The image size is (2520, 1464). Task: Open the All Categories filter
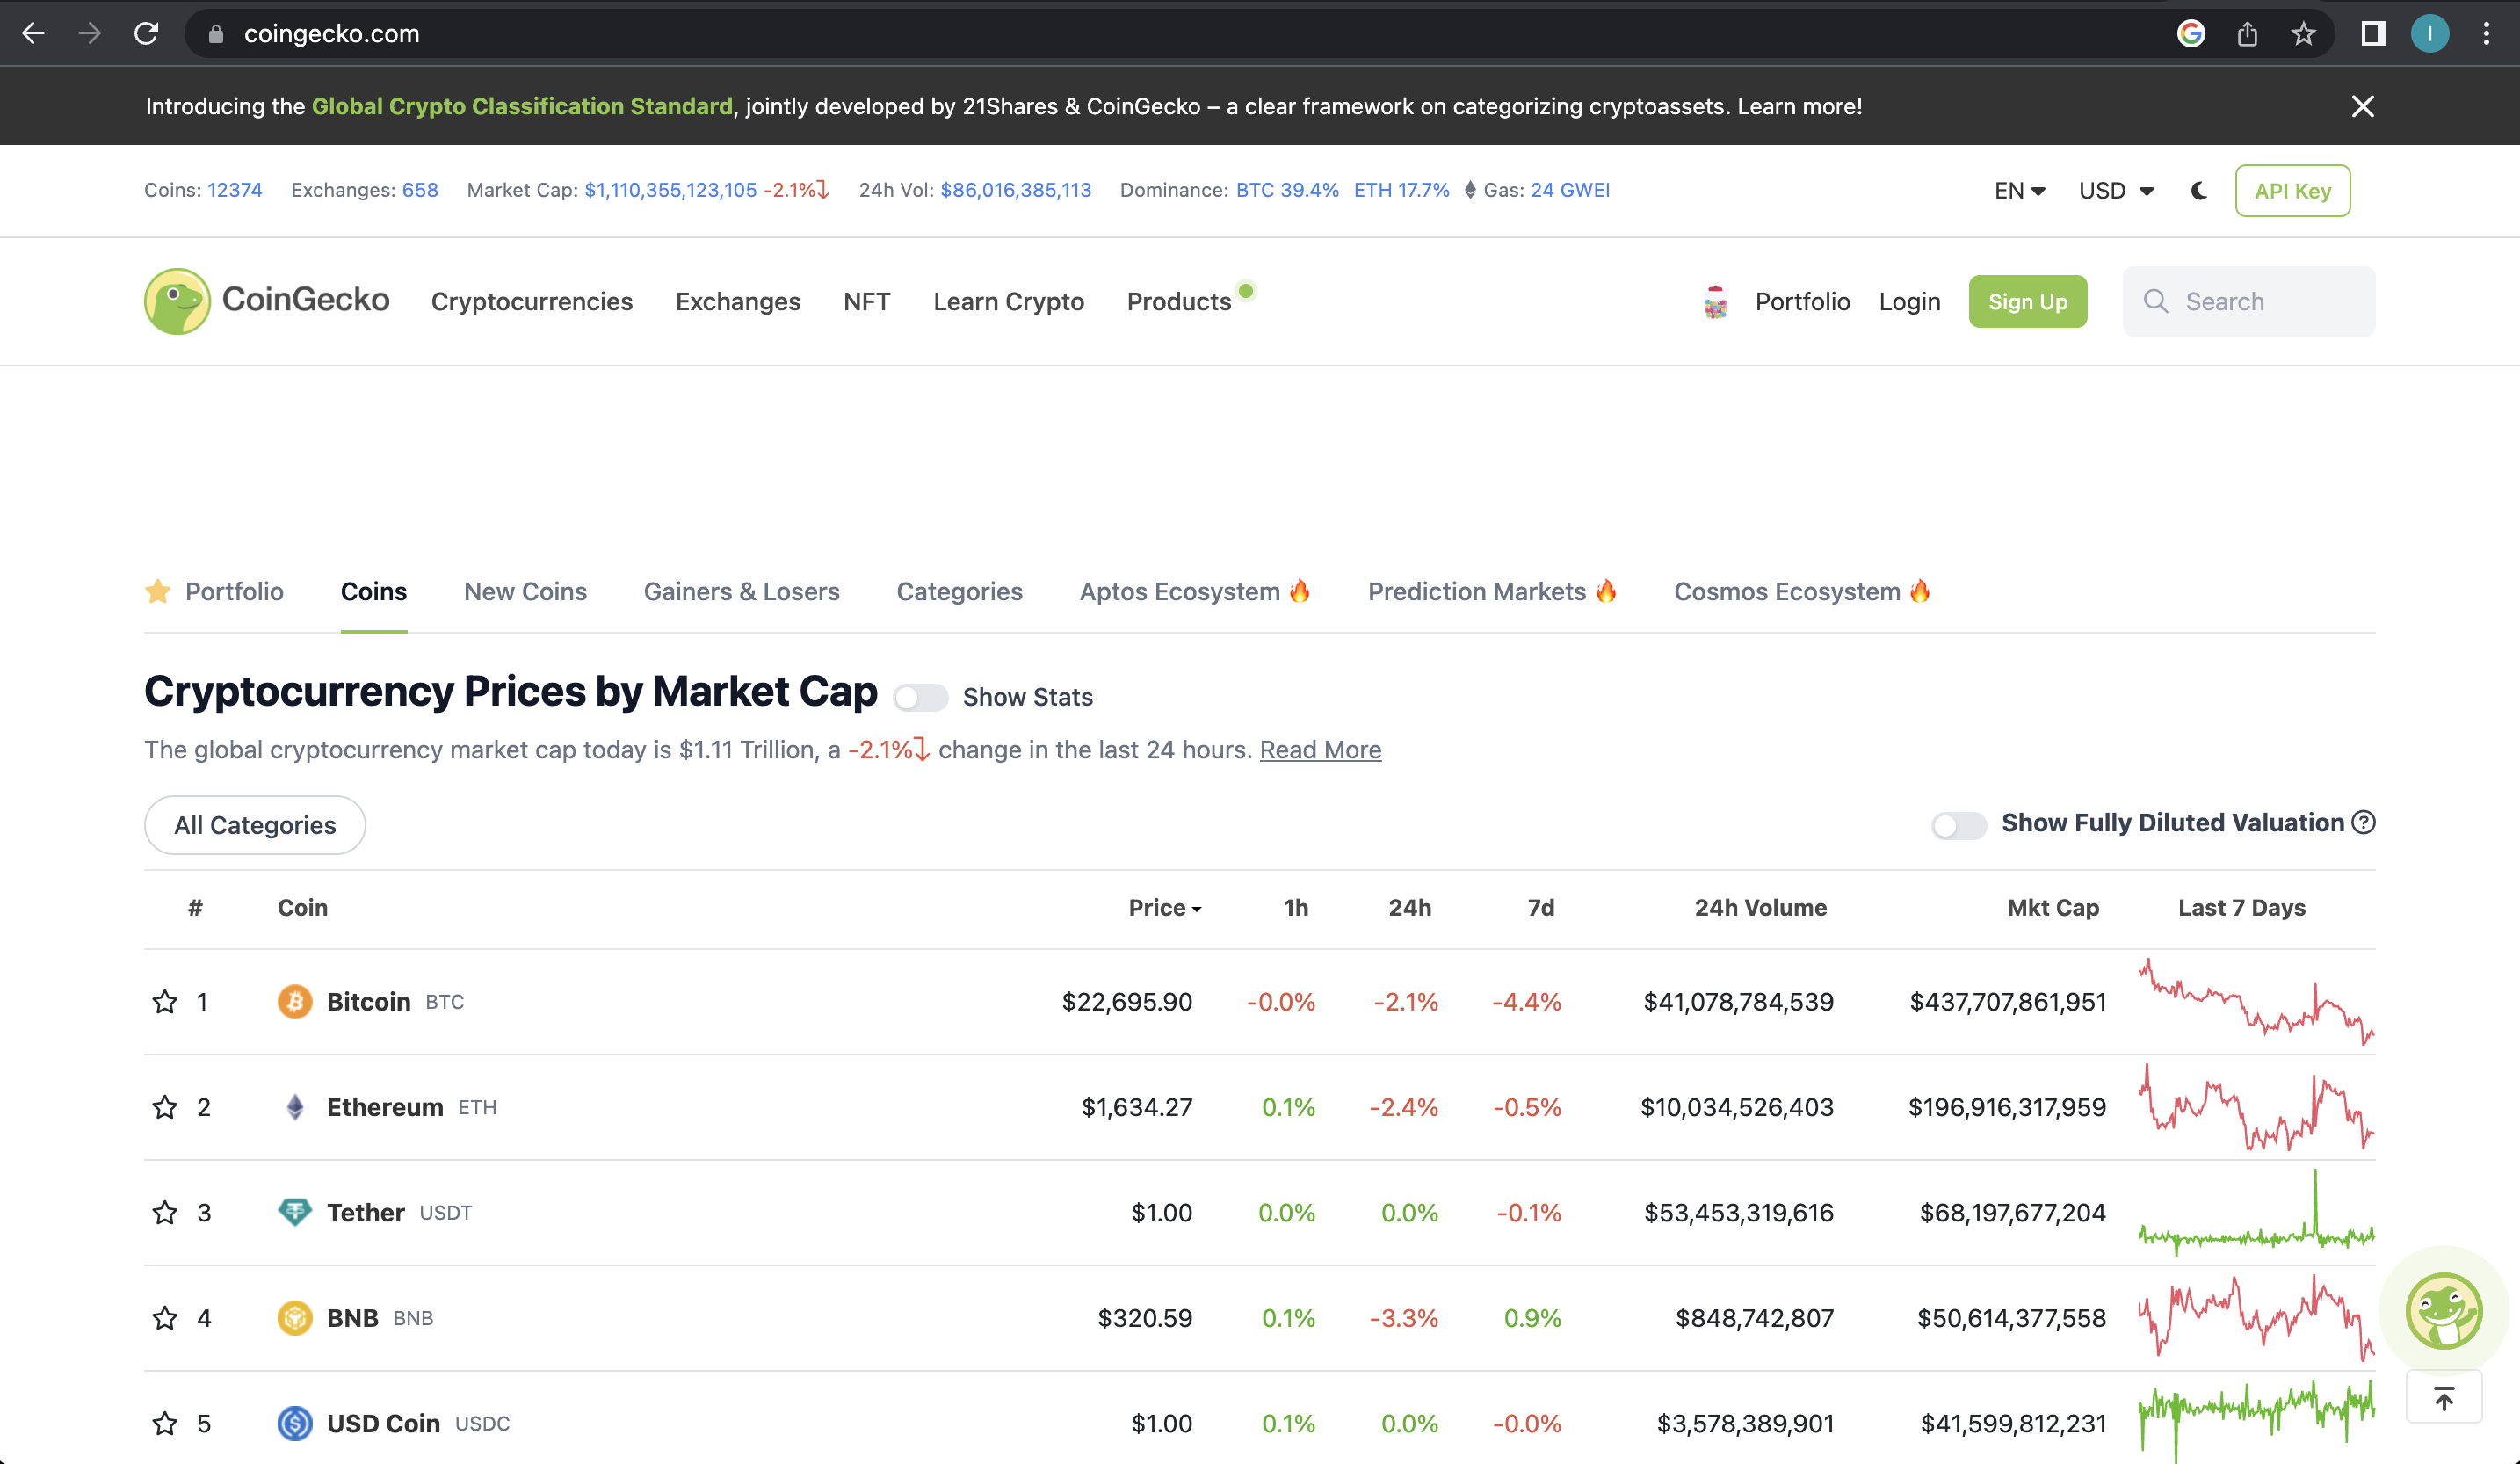click(x=255, y=825)
